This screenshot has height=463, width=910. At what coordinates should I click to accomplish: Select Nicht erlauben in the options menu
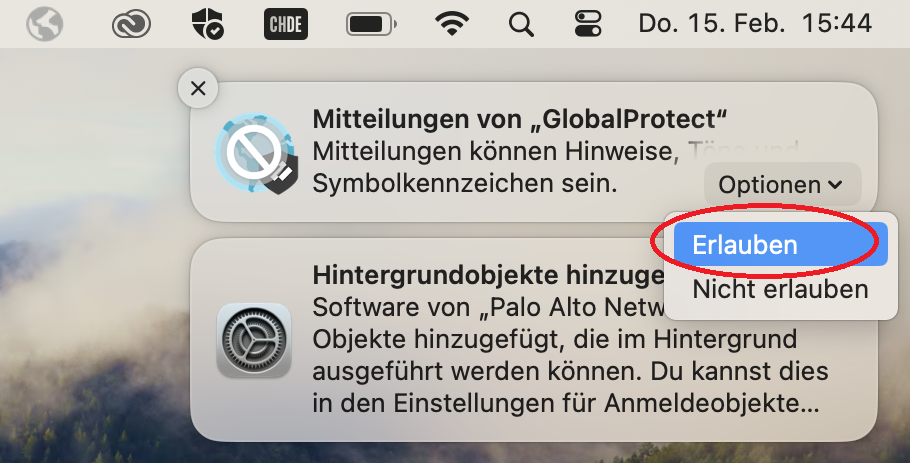[x=781, y=289]
